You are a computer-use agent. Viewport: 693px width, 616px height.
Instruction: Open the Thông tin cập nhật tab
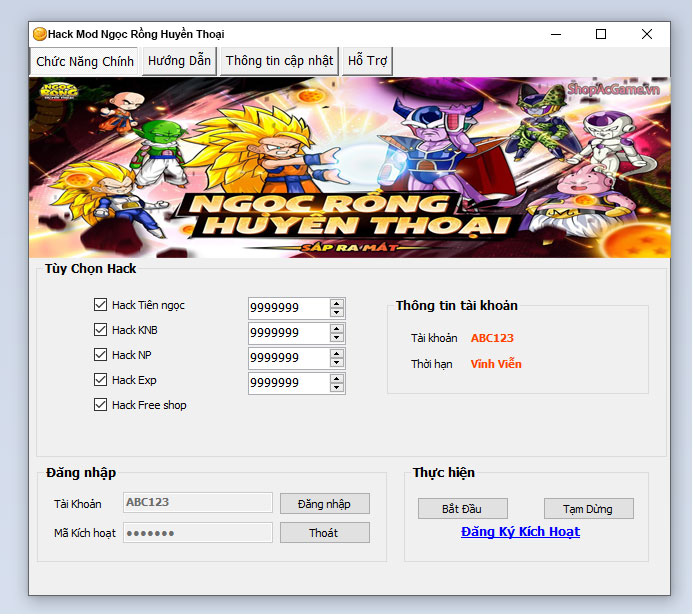(279, 61)
